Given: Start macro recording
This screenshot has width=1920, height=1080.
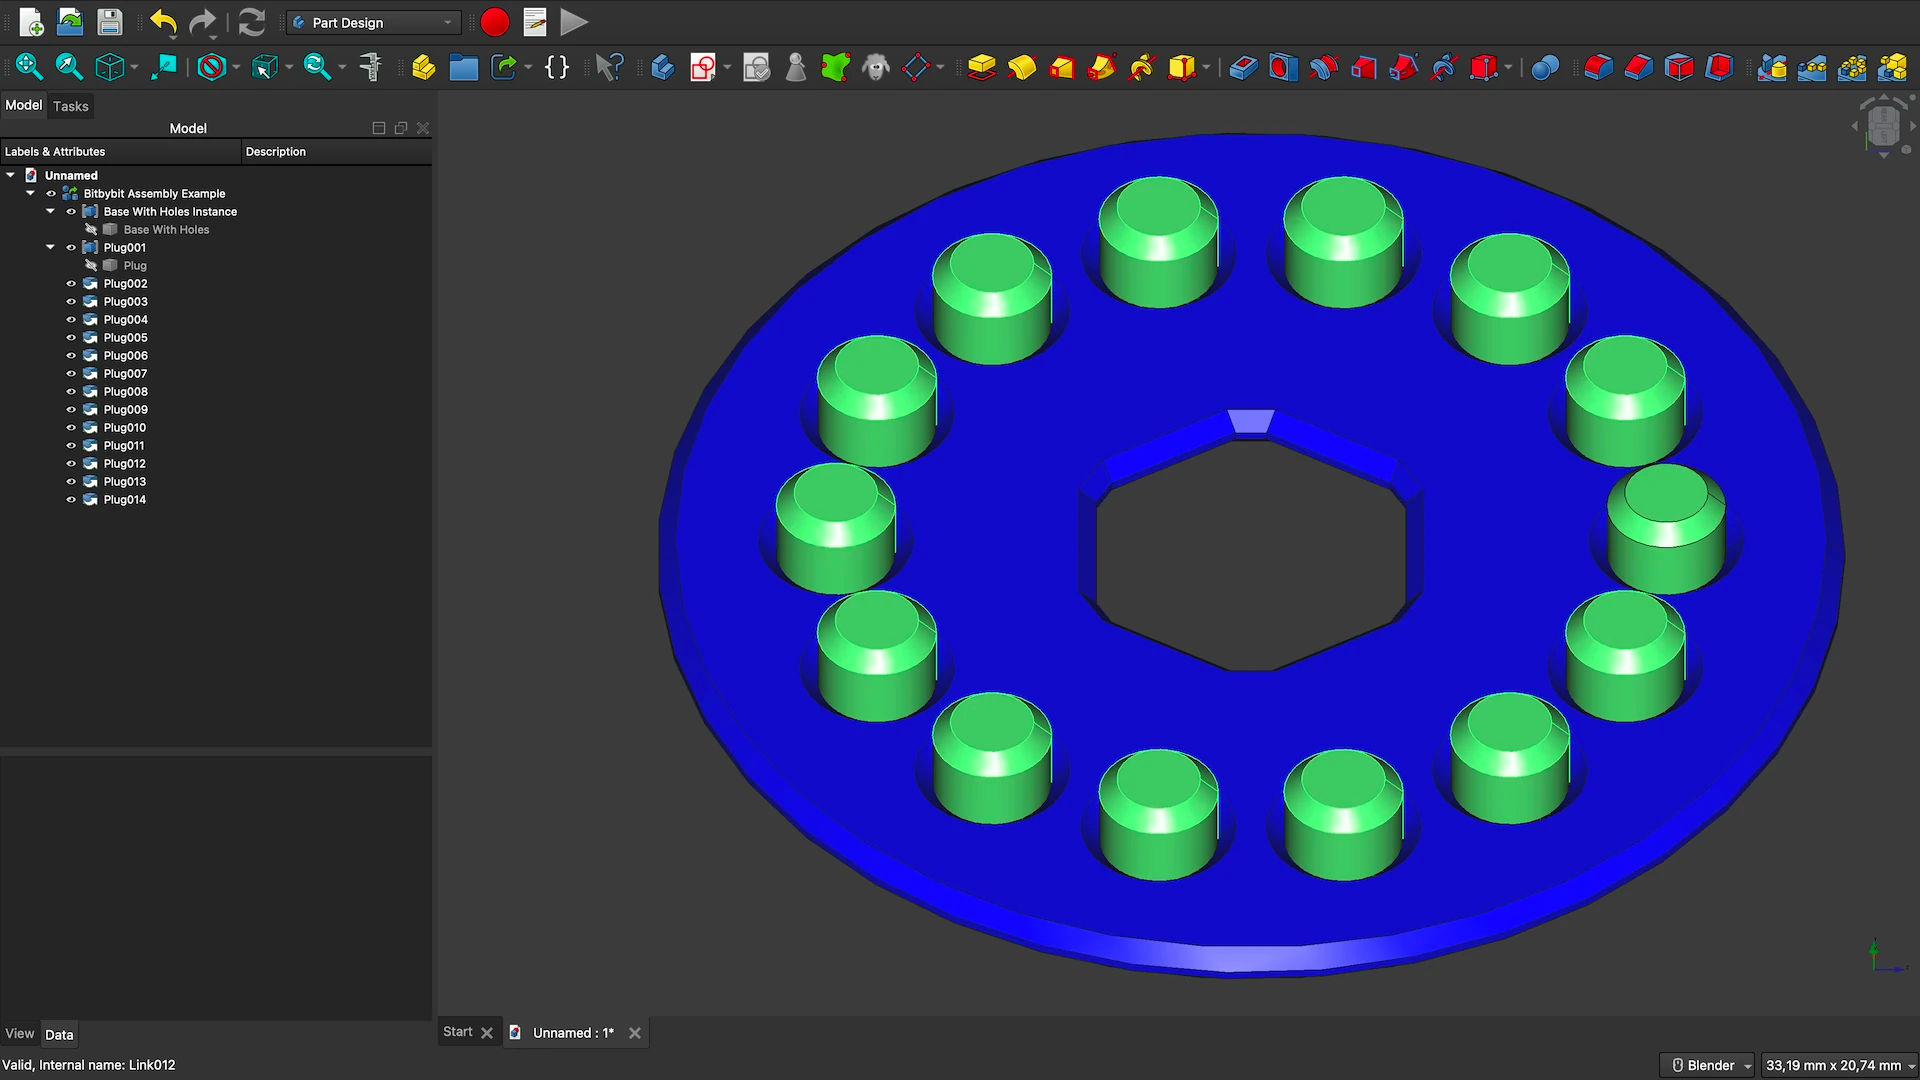Looking at the screenshot, I should (x=494, y=21).
